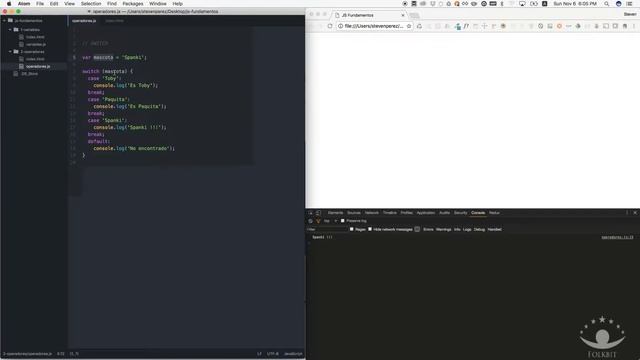Bookmark the page with the star icon
This screenshot has width=640, height=360.
pyautogui.click(x=409, y=26)
